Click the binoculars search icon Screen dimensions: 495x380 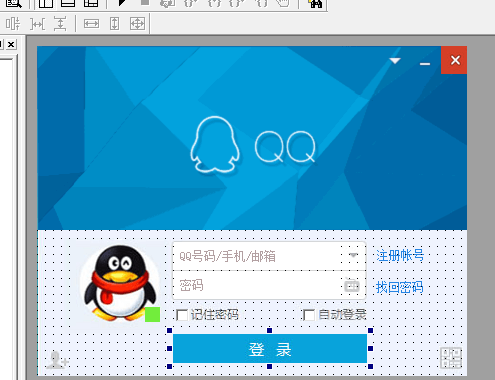[315, 3]
